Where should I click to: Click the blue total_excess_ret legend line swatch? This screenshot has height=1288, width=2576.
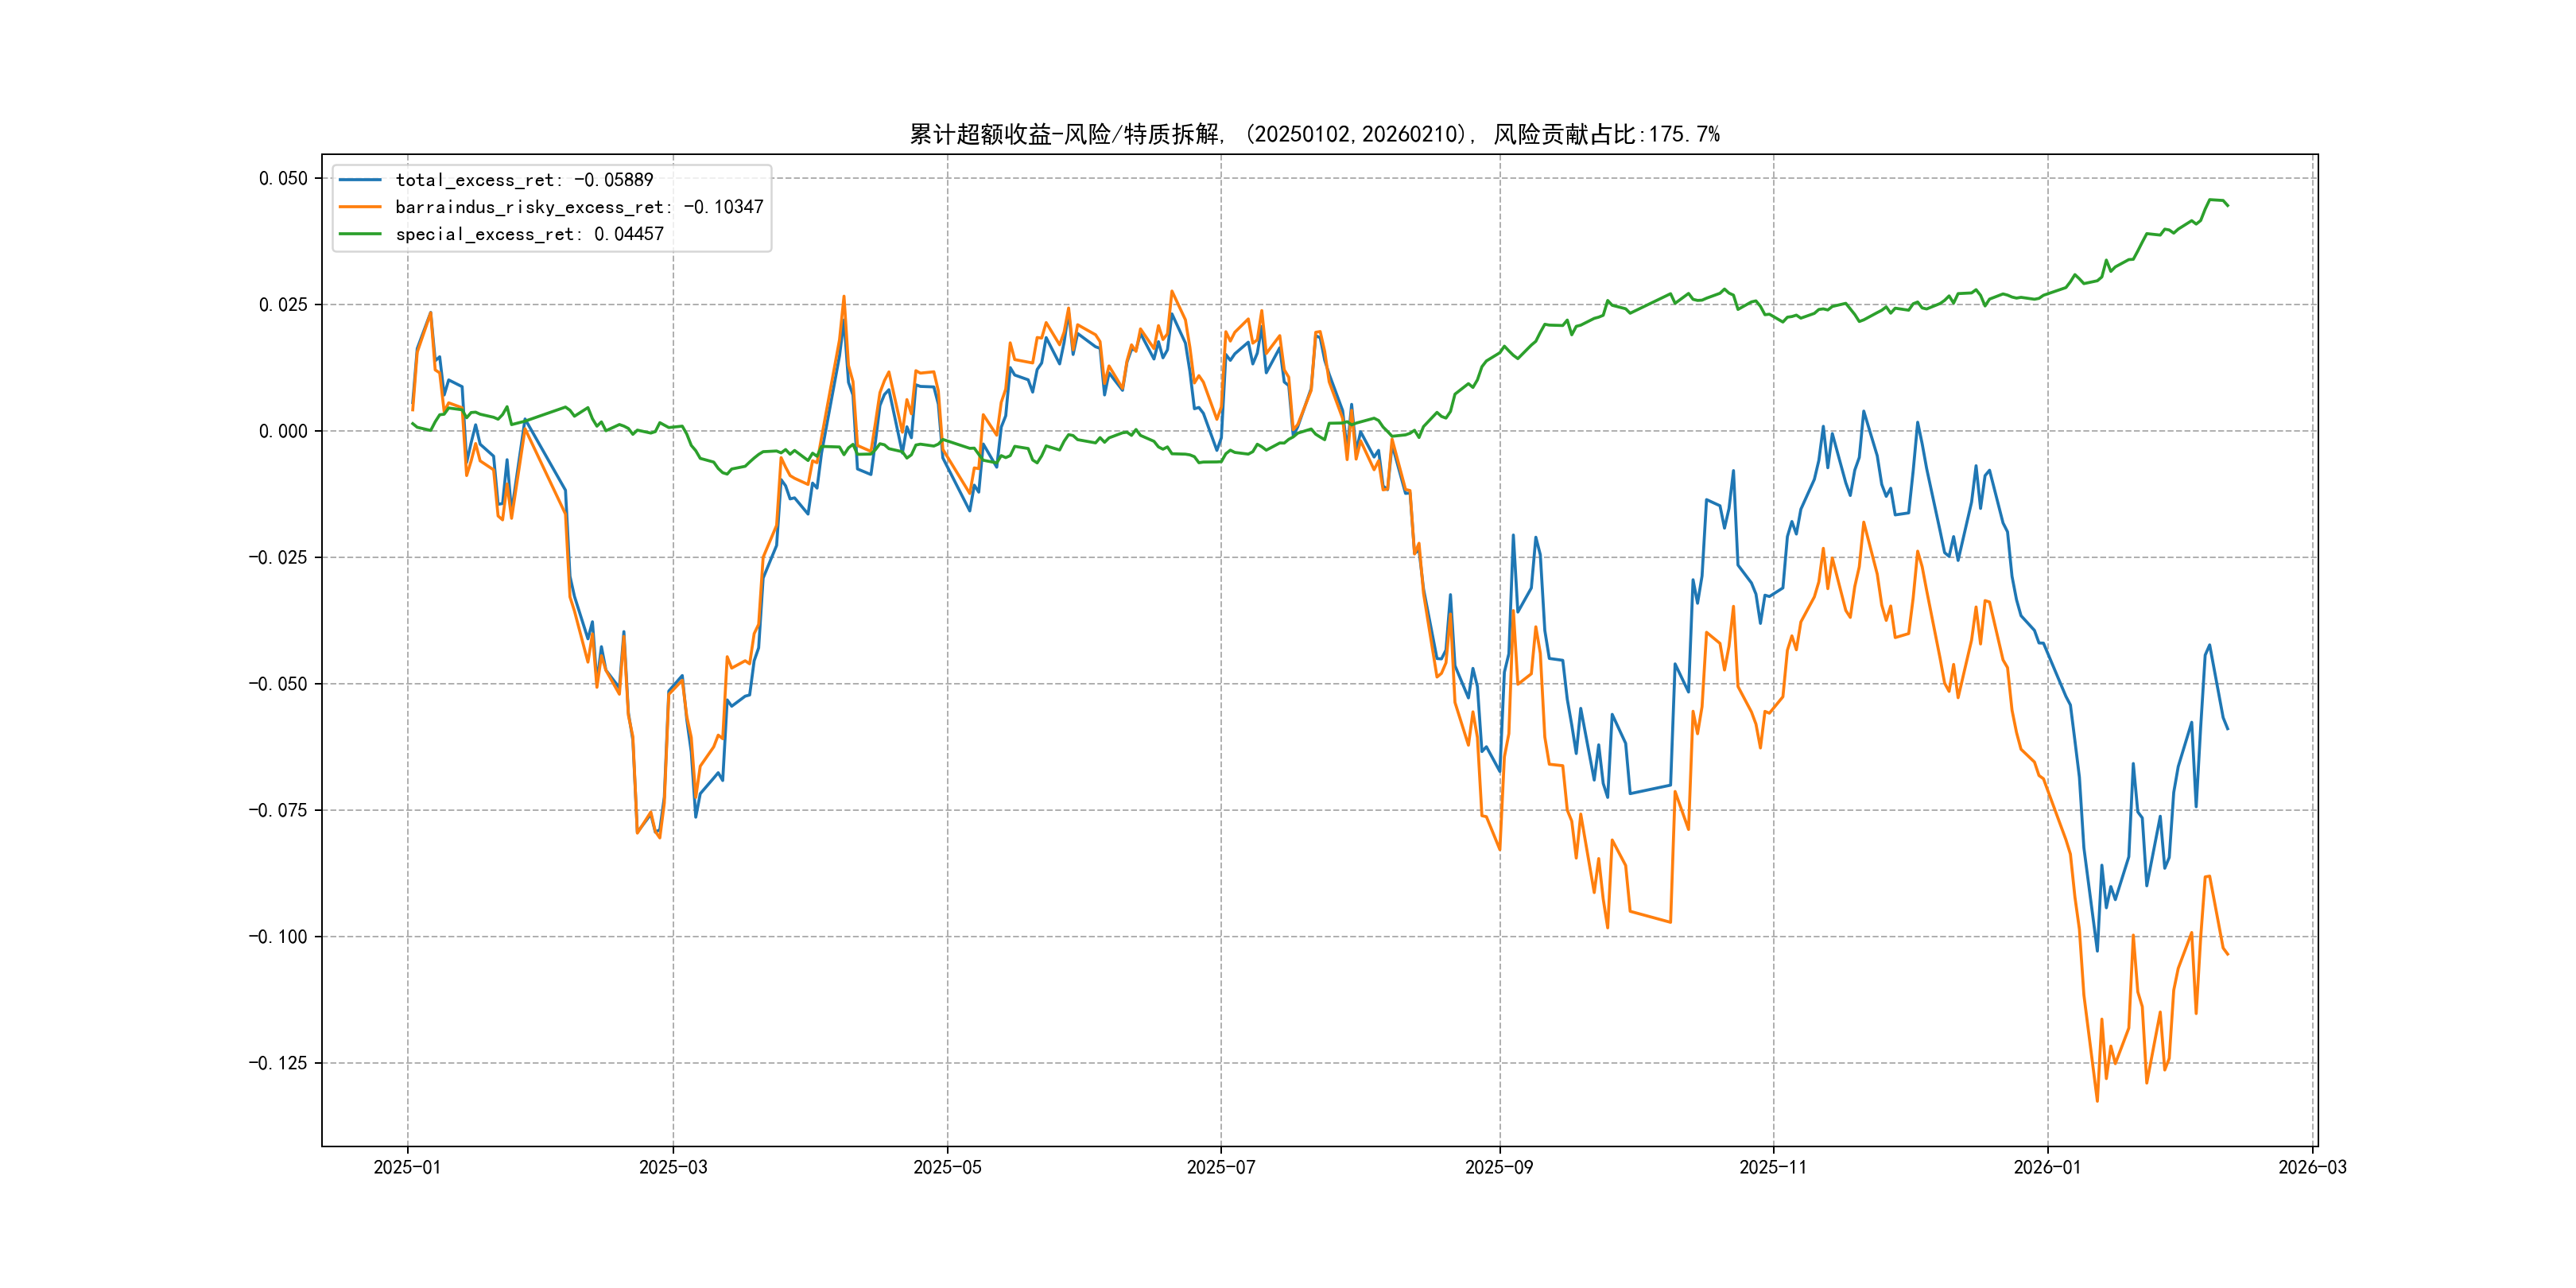pos(360,180)
